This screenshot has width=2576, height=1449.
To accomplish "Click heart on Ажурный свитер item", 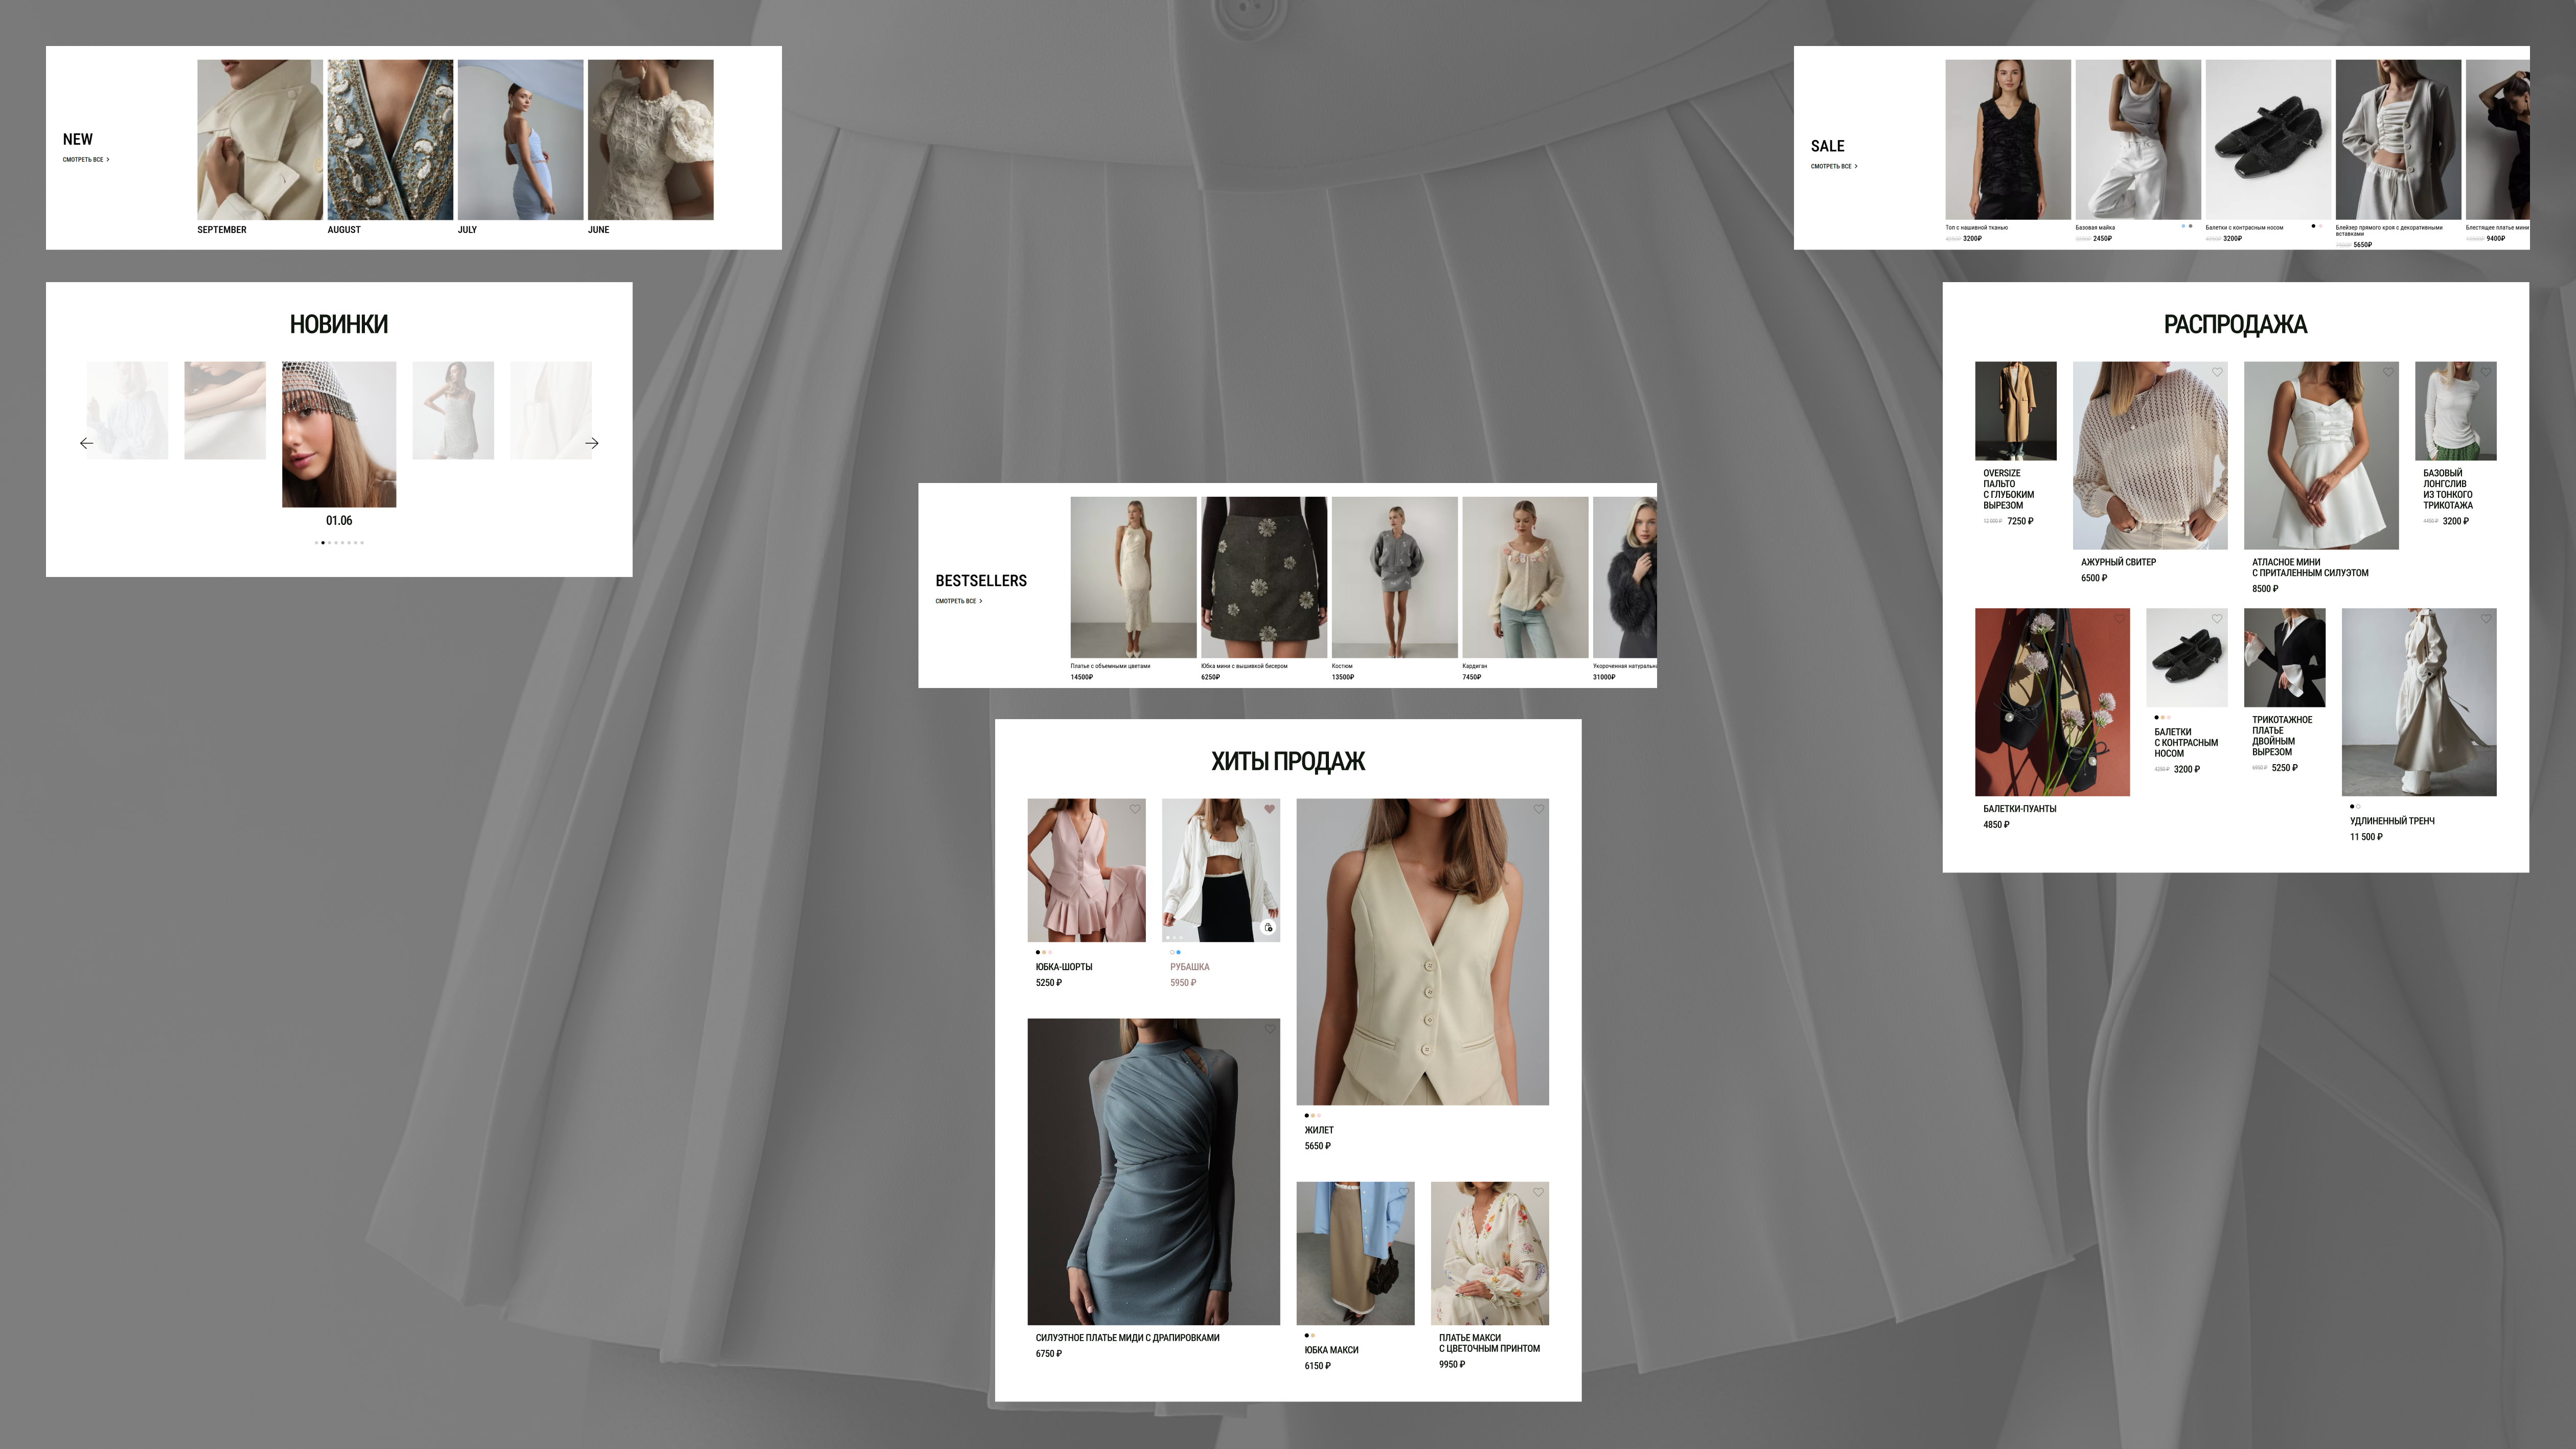I will 2217,372.
